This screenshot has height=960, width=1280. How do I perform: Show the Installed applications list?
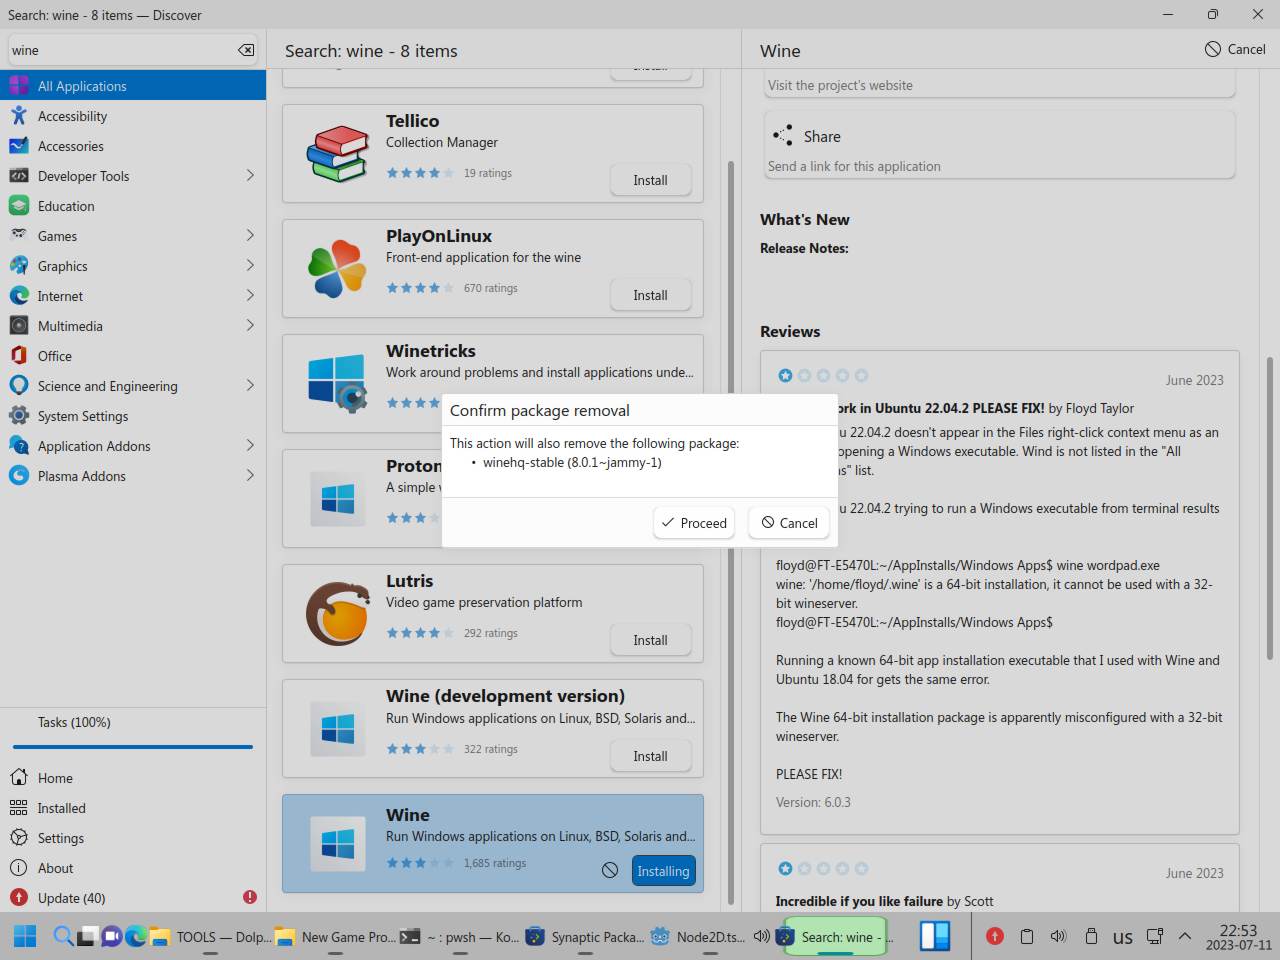pos(133,808)
